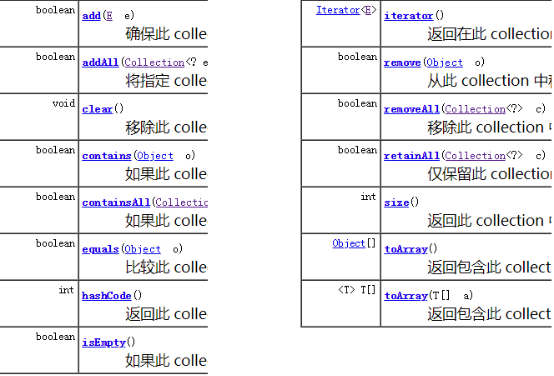
Task: Select the boolean return type of retainAll
Action: (x=358, y=150)
